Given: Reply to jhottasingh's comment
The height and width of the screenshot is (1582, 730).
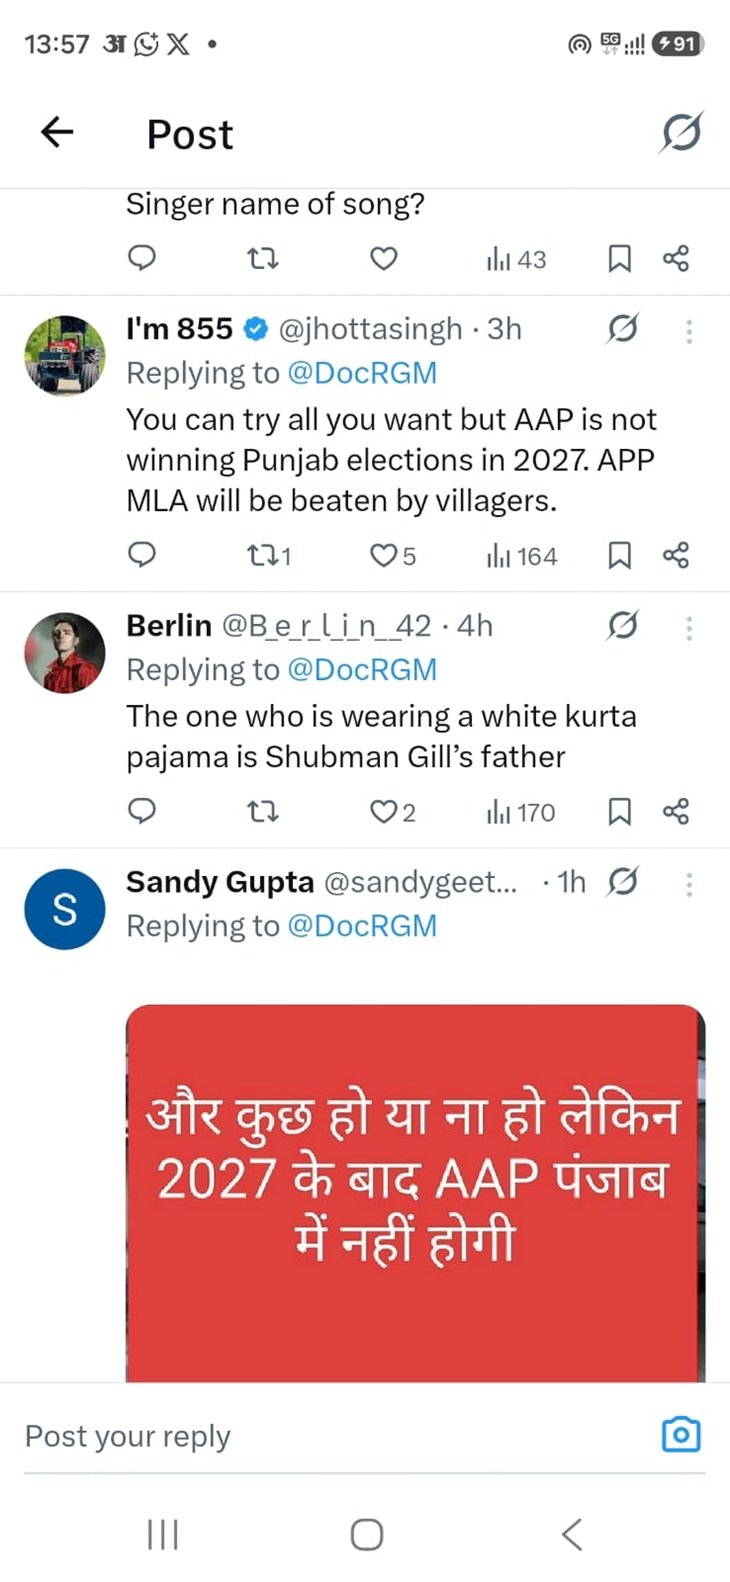Looking at the screenshot, I should 141,555.
